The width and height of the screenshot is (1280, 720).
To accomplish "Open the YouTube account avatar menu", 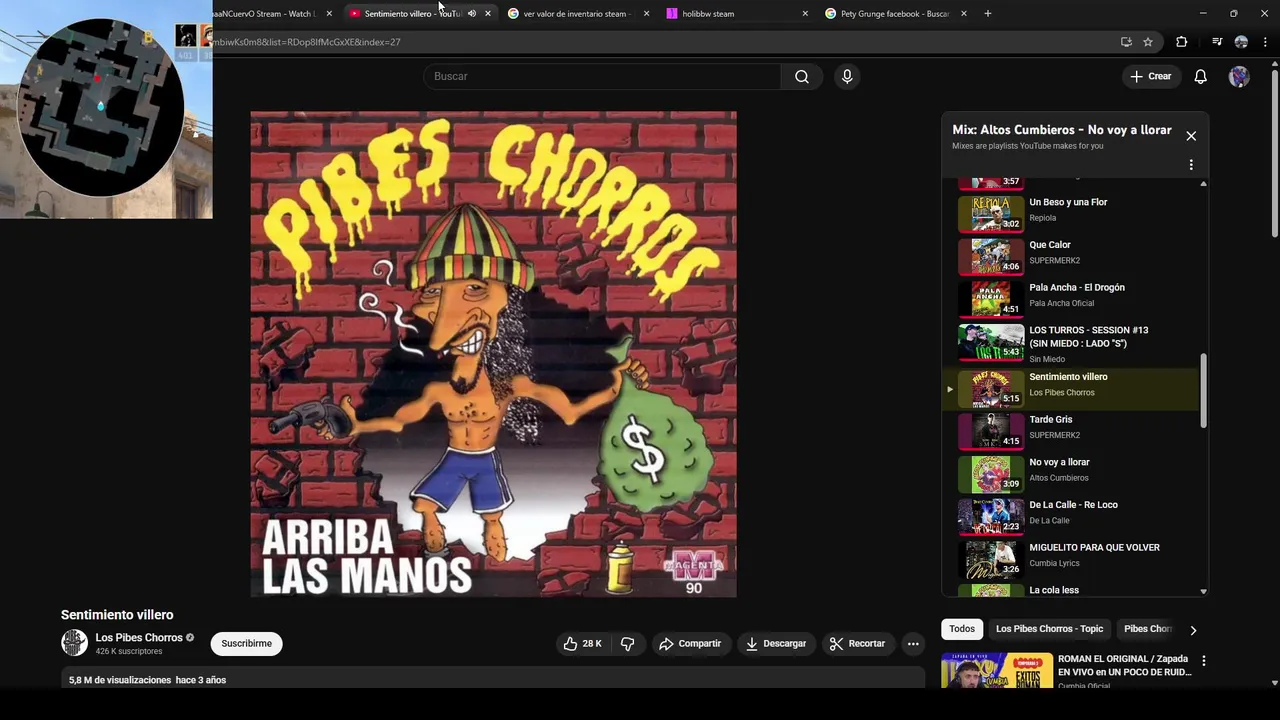I will pyautogui.click(x=1239, y=77).
